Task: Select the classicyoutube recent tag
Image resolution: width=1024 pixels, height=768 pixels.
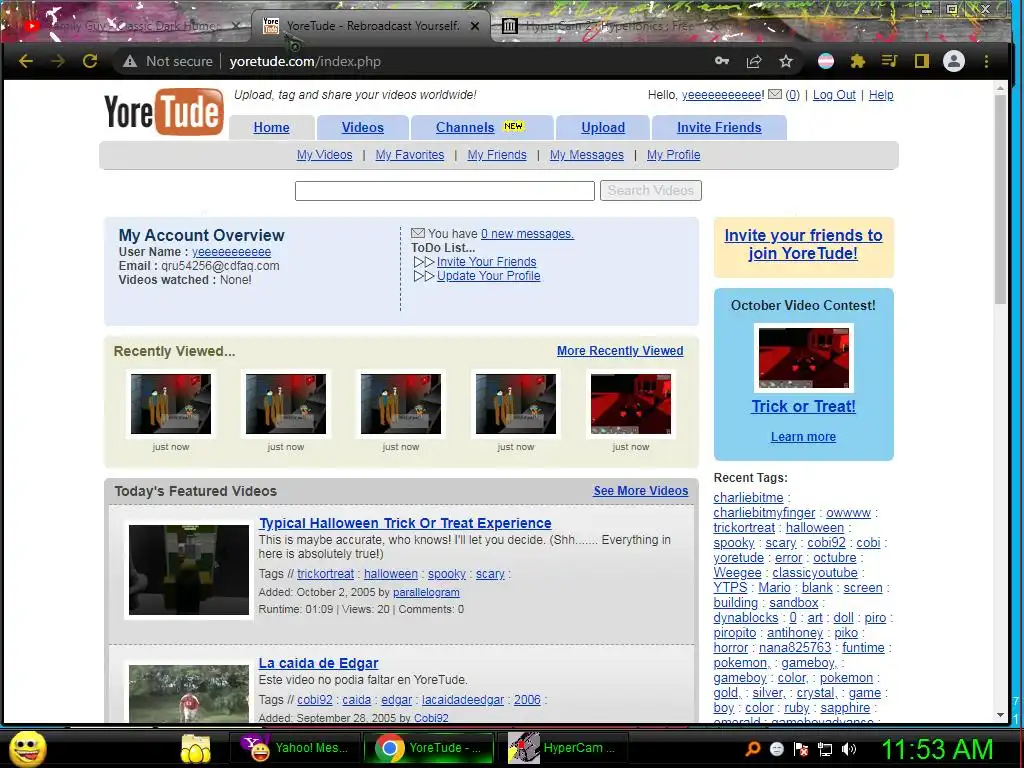Action: 814,573
